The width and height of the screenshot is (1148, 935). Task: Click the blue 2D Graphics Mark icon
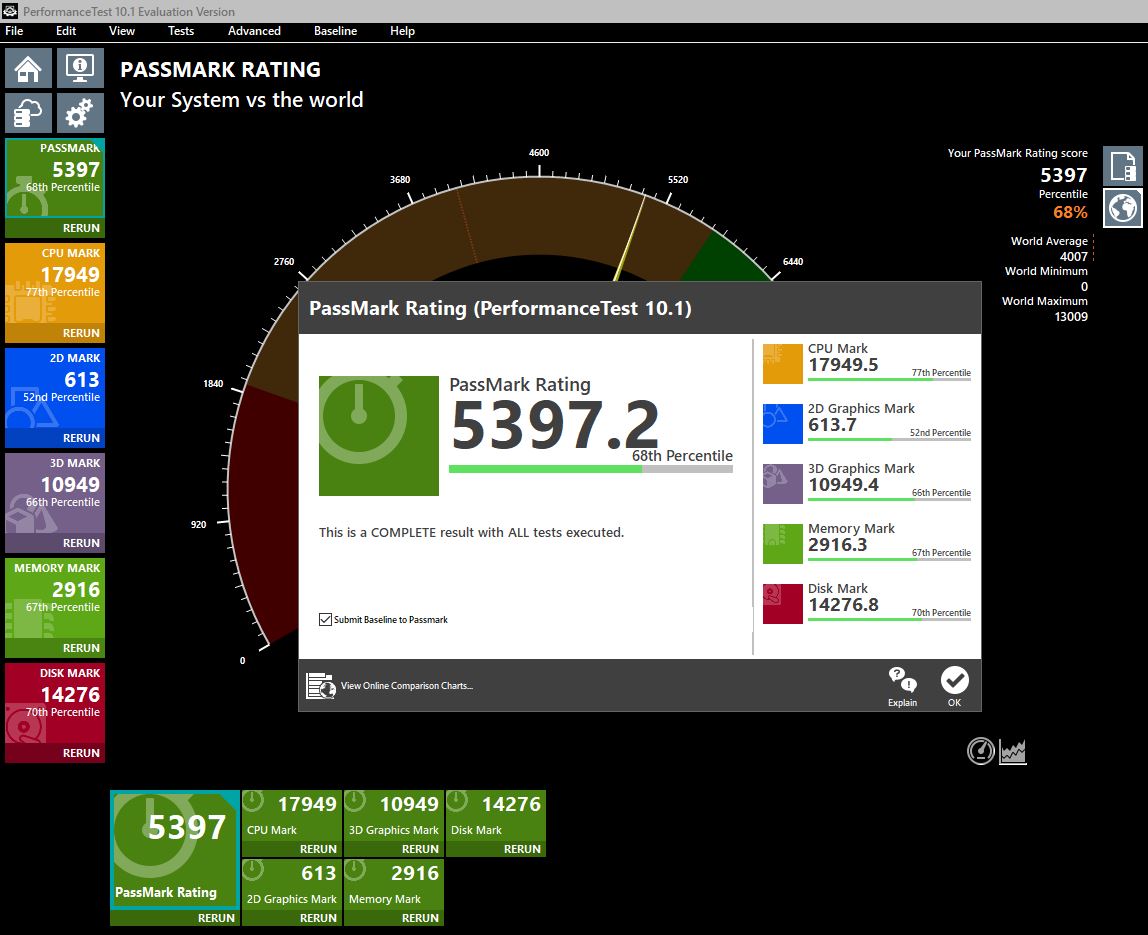[x=783, y=423]
